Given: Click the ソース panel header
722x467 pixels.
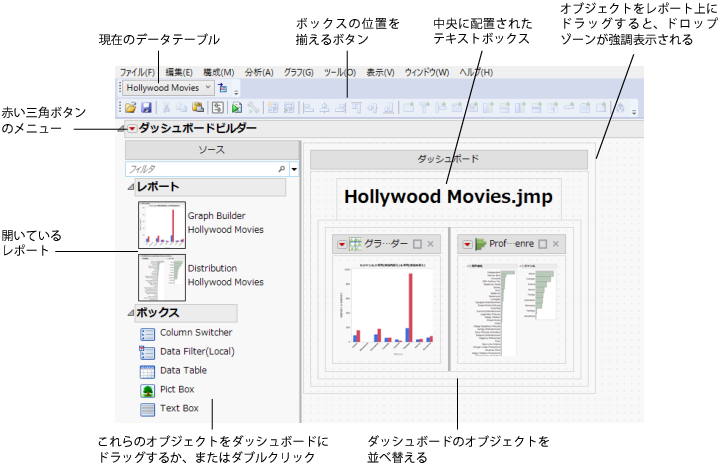Looking at the screenshot, I should coord(211,148).
